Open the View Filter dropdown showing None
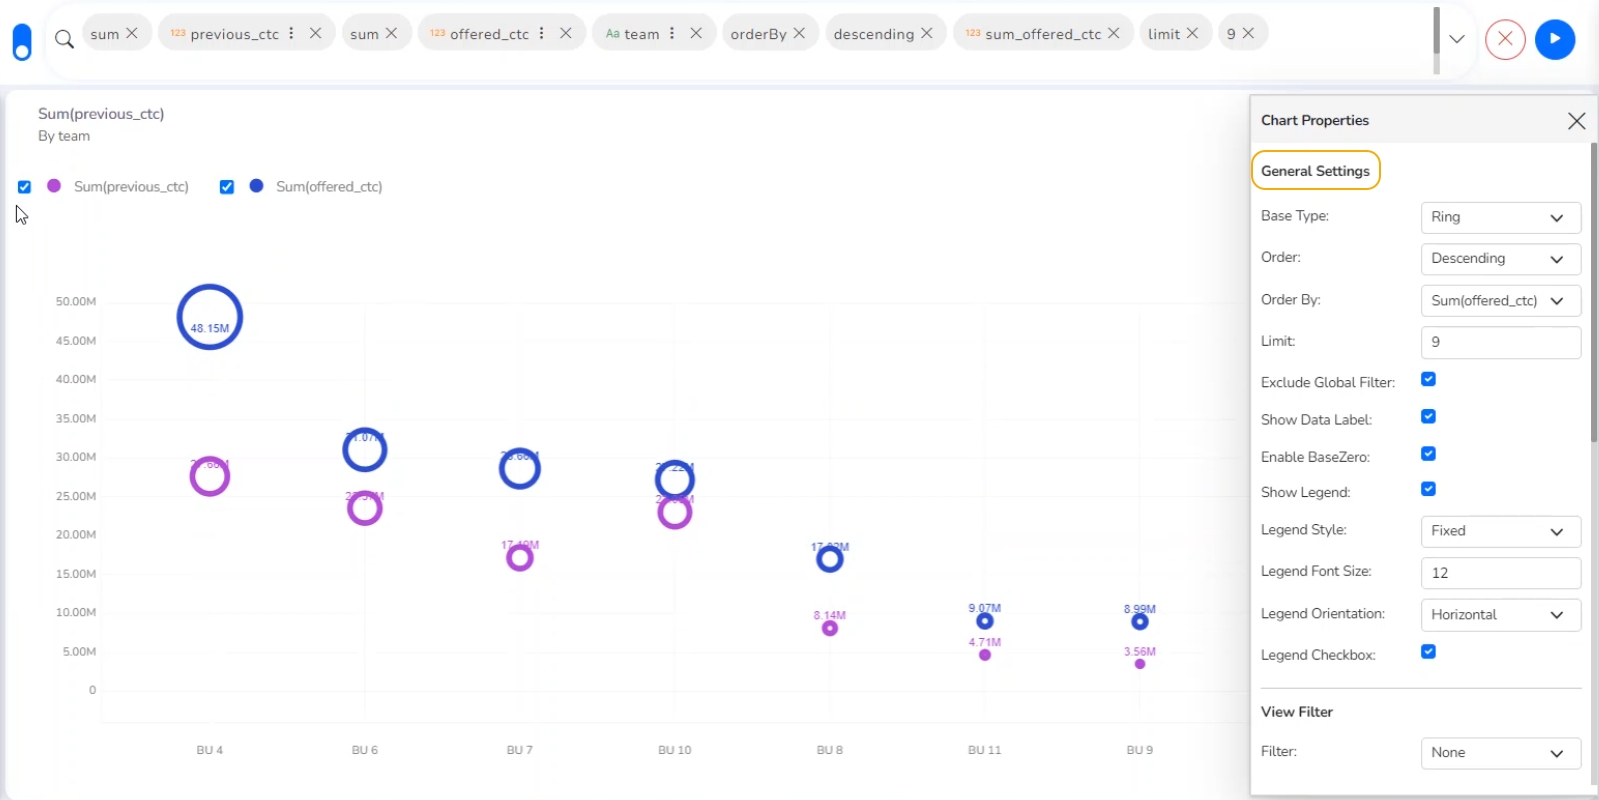Image resolution: width=1599 pixels, height=800 pixels. [x=1500, y=753]
